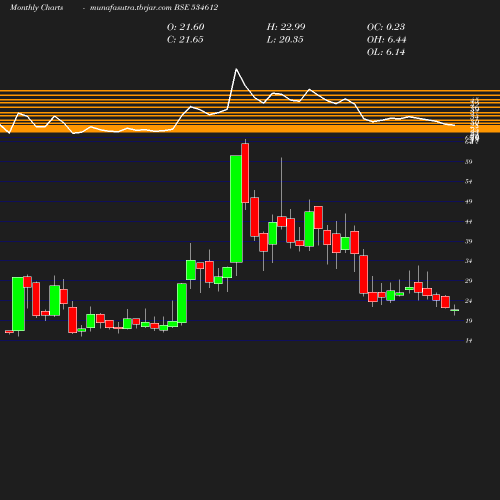500x500 pixels.
Task: Click the "14" price axis label
Action: (x=469, y=341)
